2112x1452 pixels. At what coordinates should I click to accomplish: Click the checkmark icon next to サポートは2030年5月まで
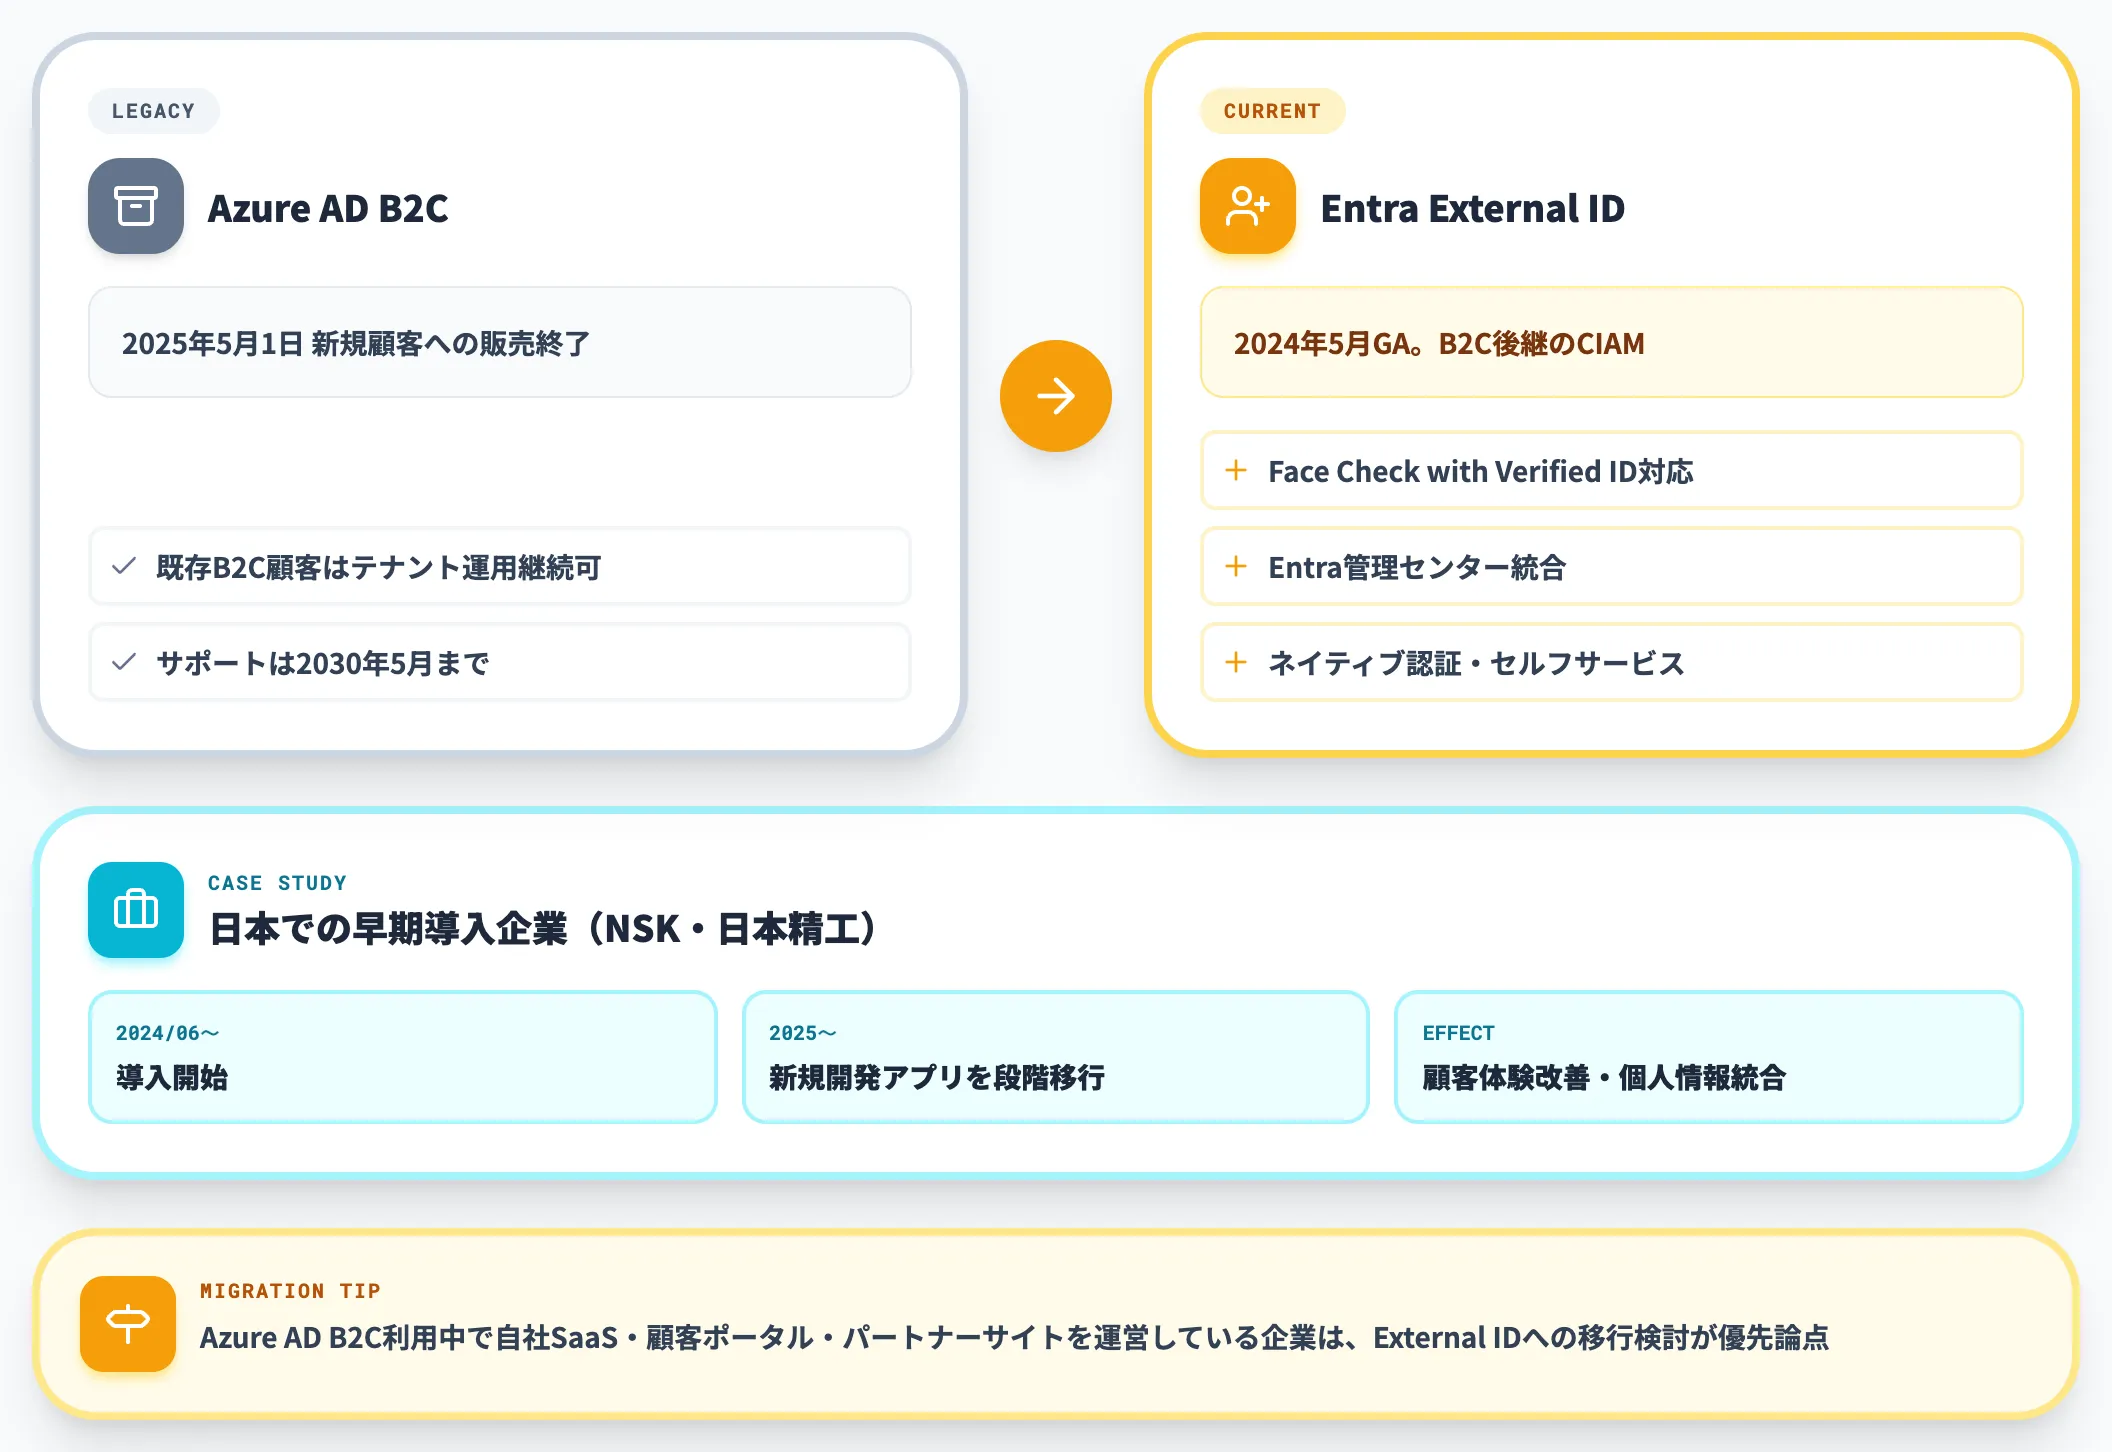(124, 662)
